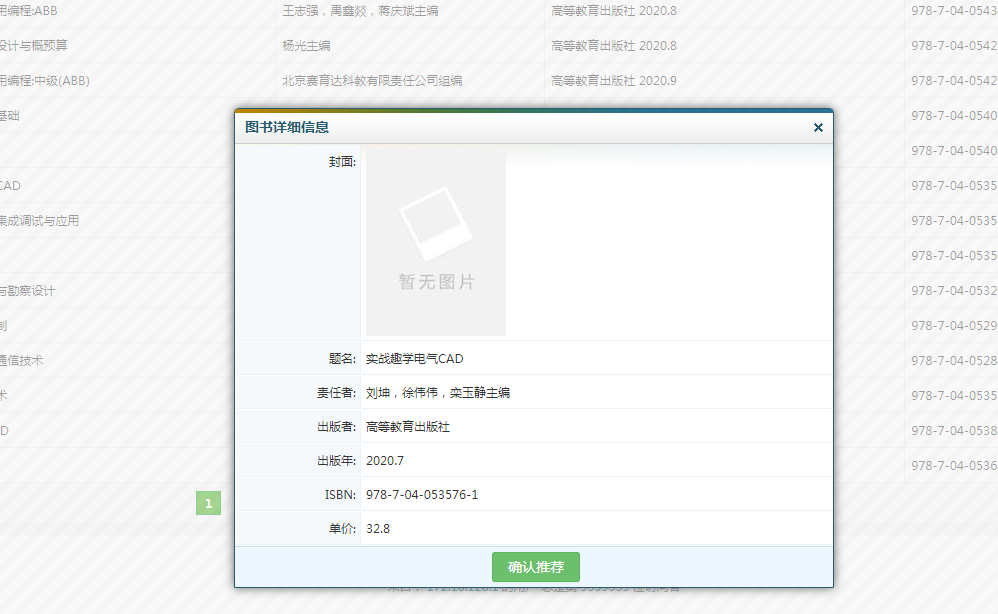Click the author cell 王志强，禹鑫燚，蒋庆斌主编
Screen dimensions: 998x614
pos(360,10)
